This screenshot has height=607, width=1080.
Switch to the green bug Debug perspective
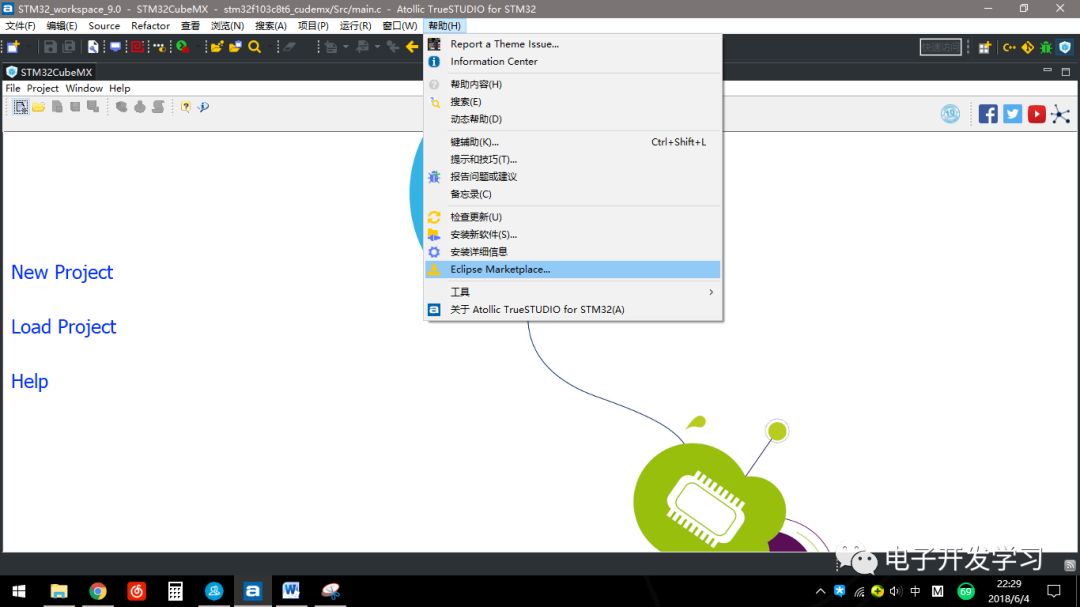(x=1046, y=47)
